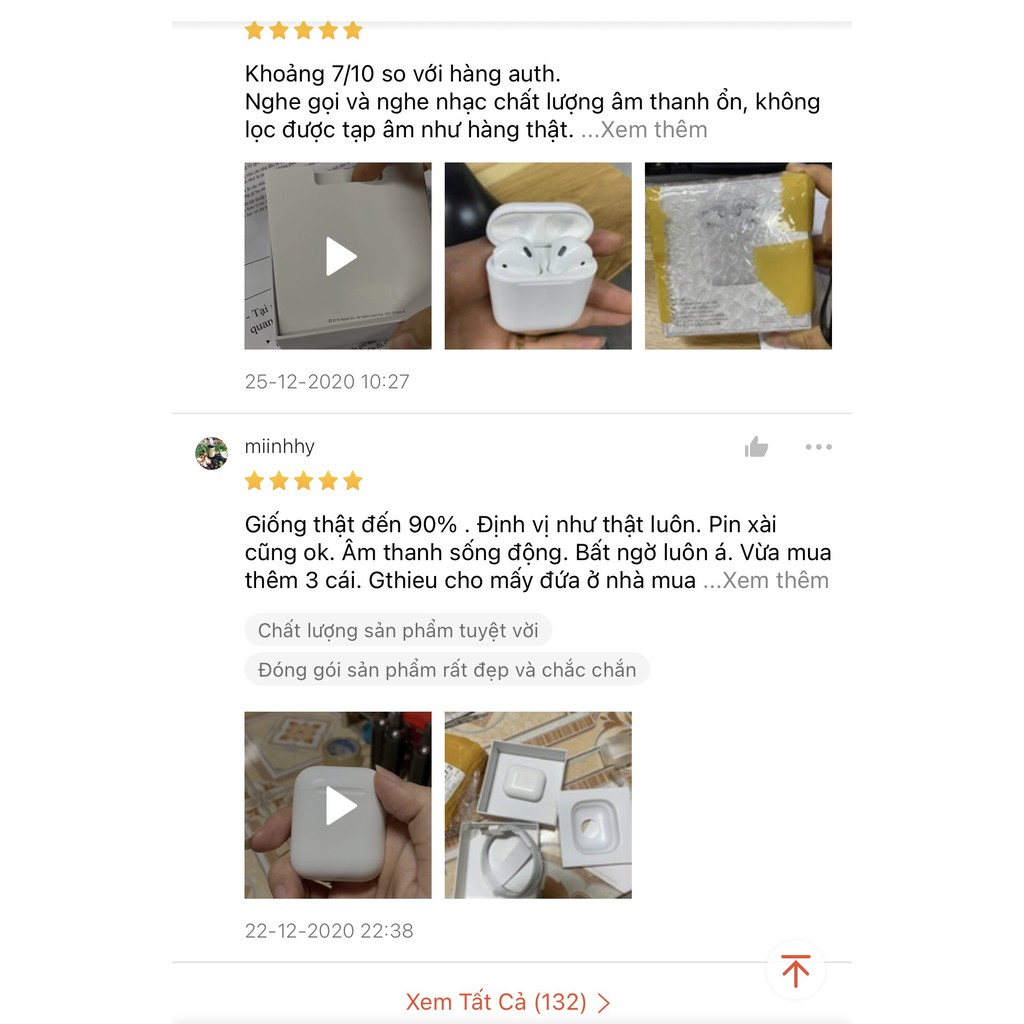
Task: Play the grey box unboxing video
Action: [338, 256]
